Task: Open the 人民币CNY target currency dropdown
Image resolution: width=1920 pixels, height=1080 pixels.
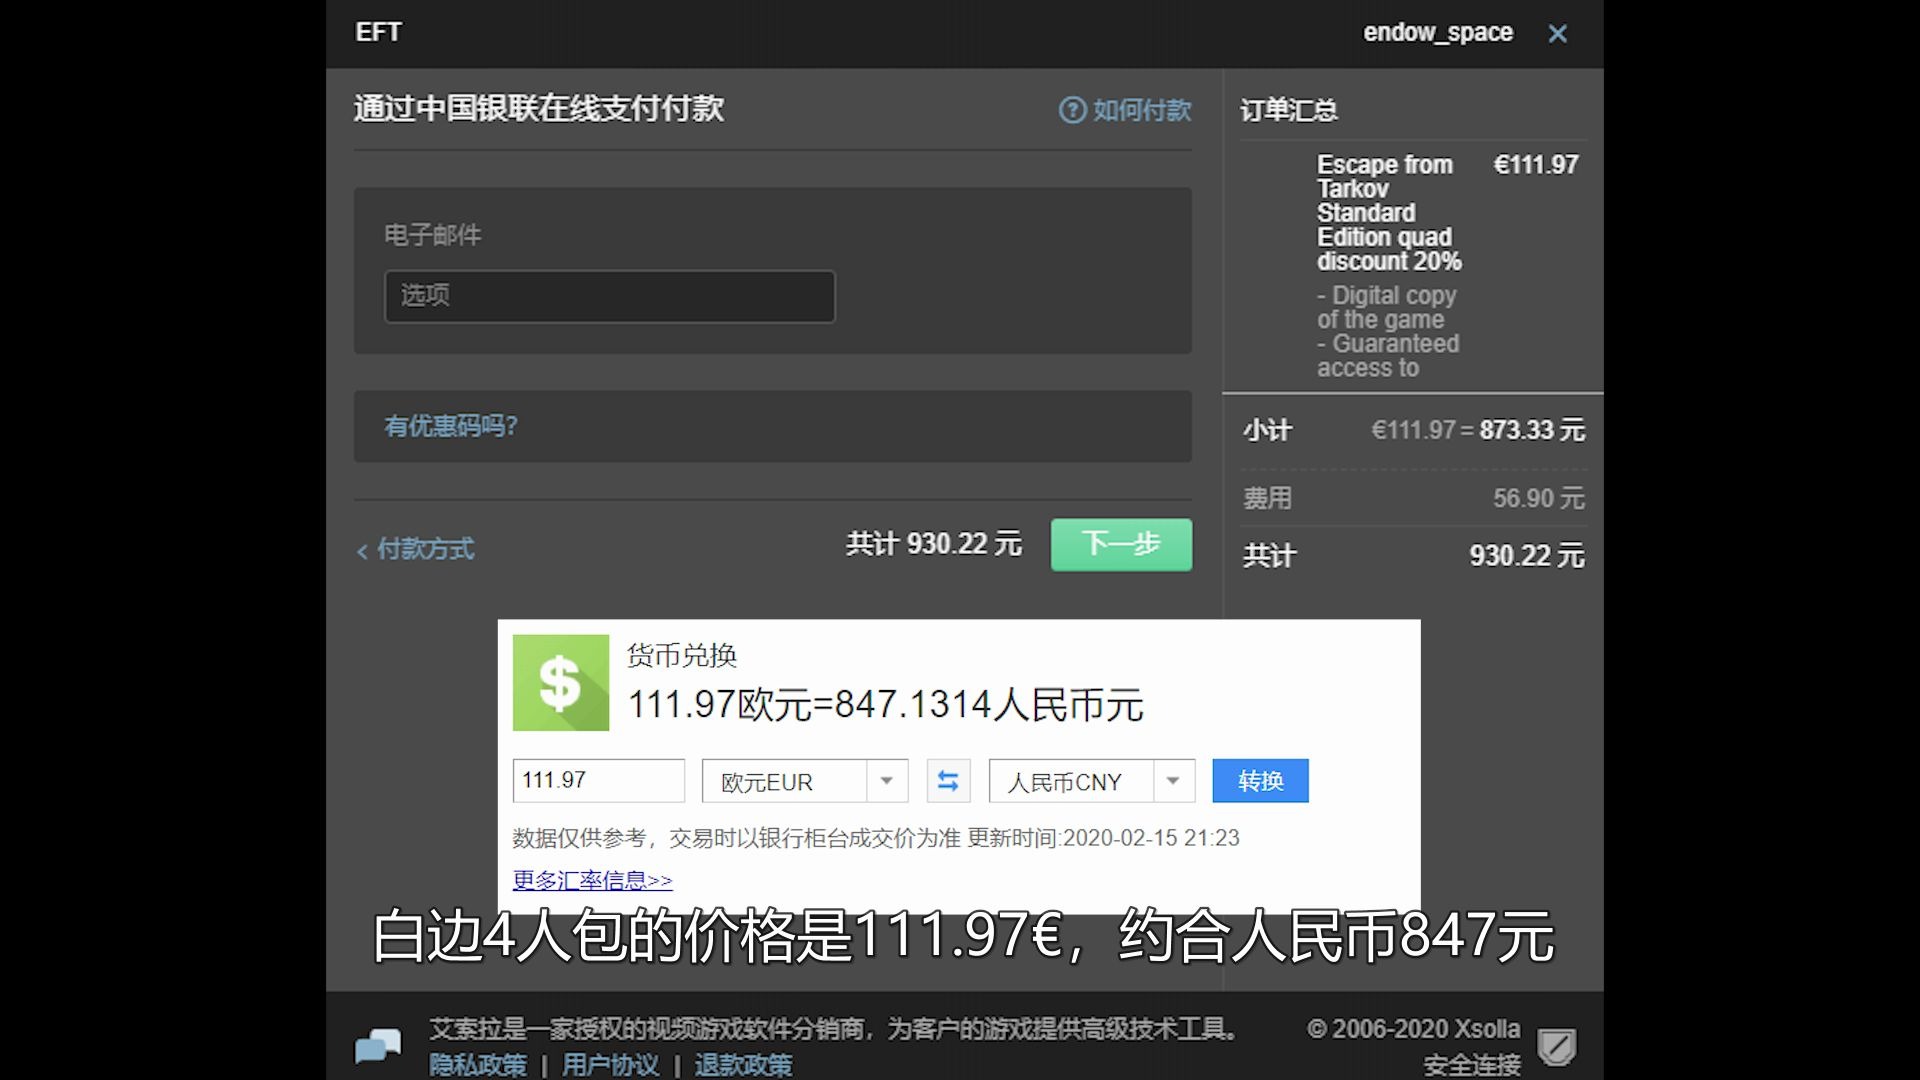Action: [1092, 781]
